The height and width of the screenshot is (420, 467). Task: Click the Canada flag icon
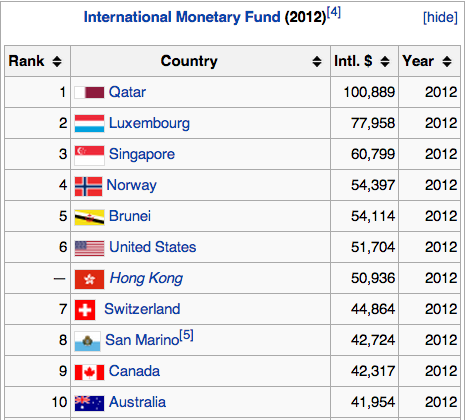(89, 372)
